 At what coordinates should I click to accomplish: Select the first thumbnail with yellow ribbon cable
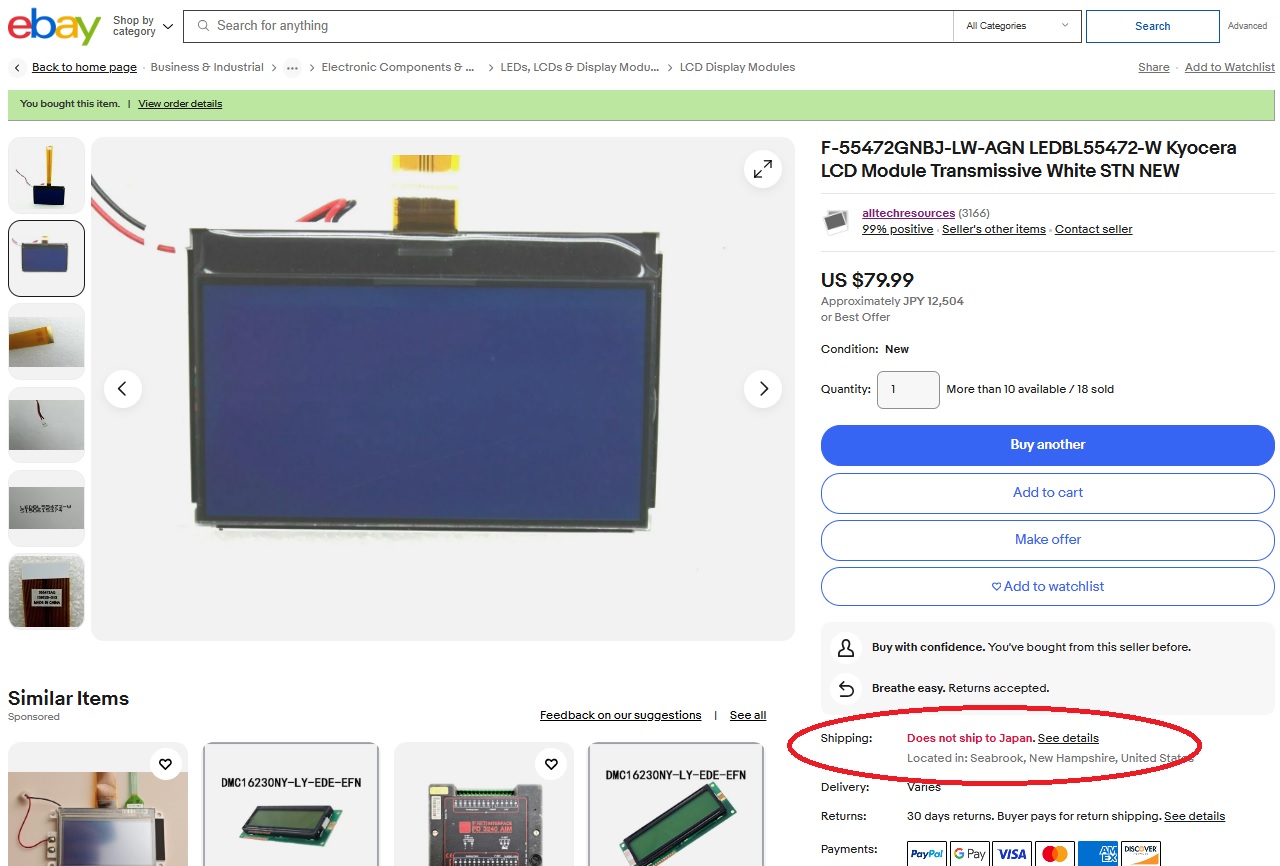click(46, 175)
